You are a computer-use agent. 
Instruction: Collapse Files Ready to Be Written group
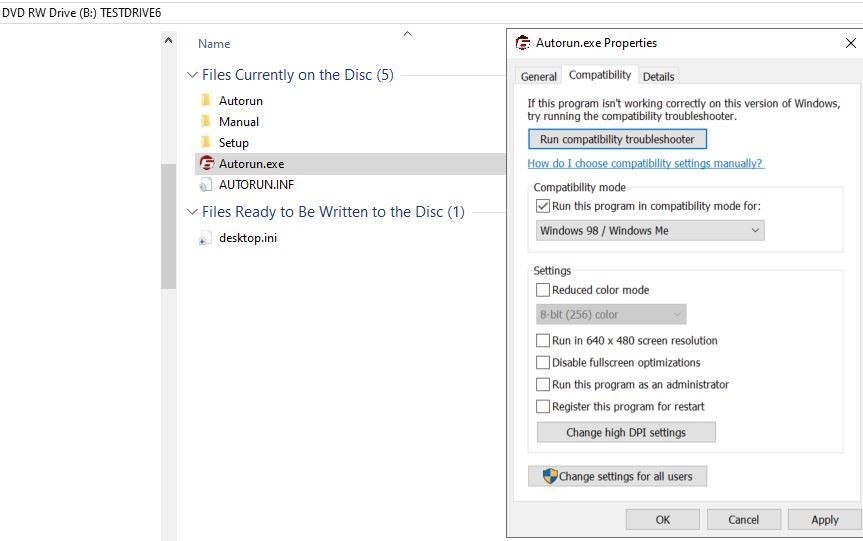[192, 211]
